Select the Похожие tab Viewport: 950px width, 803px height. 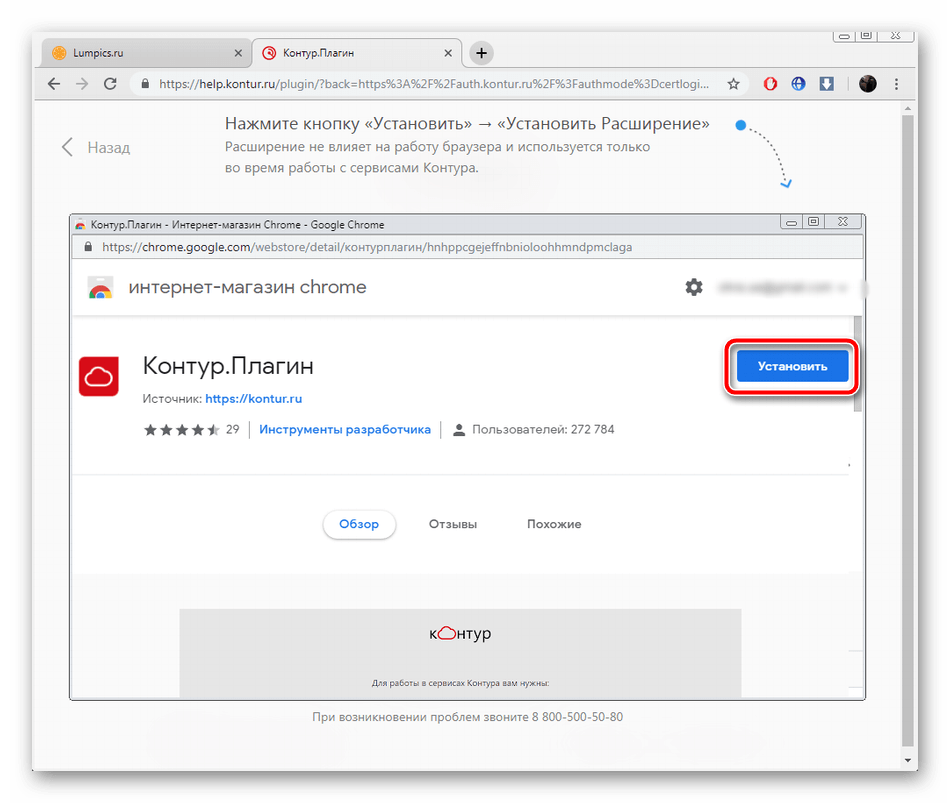pos(554,524)
